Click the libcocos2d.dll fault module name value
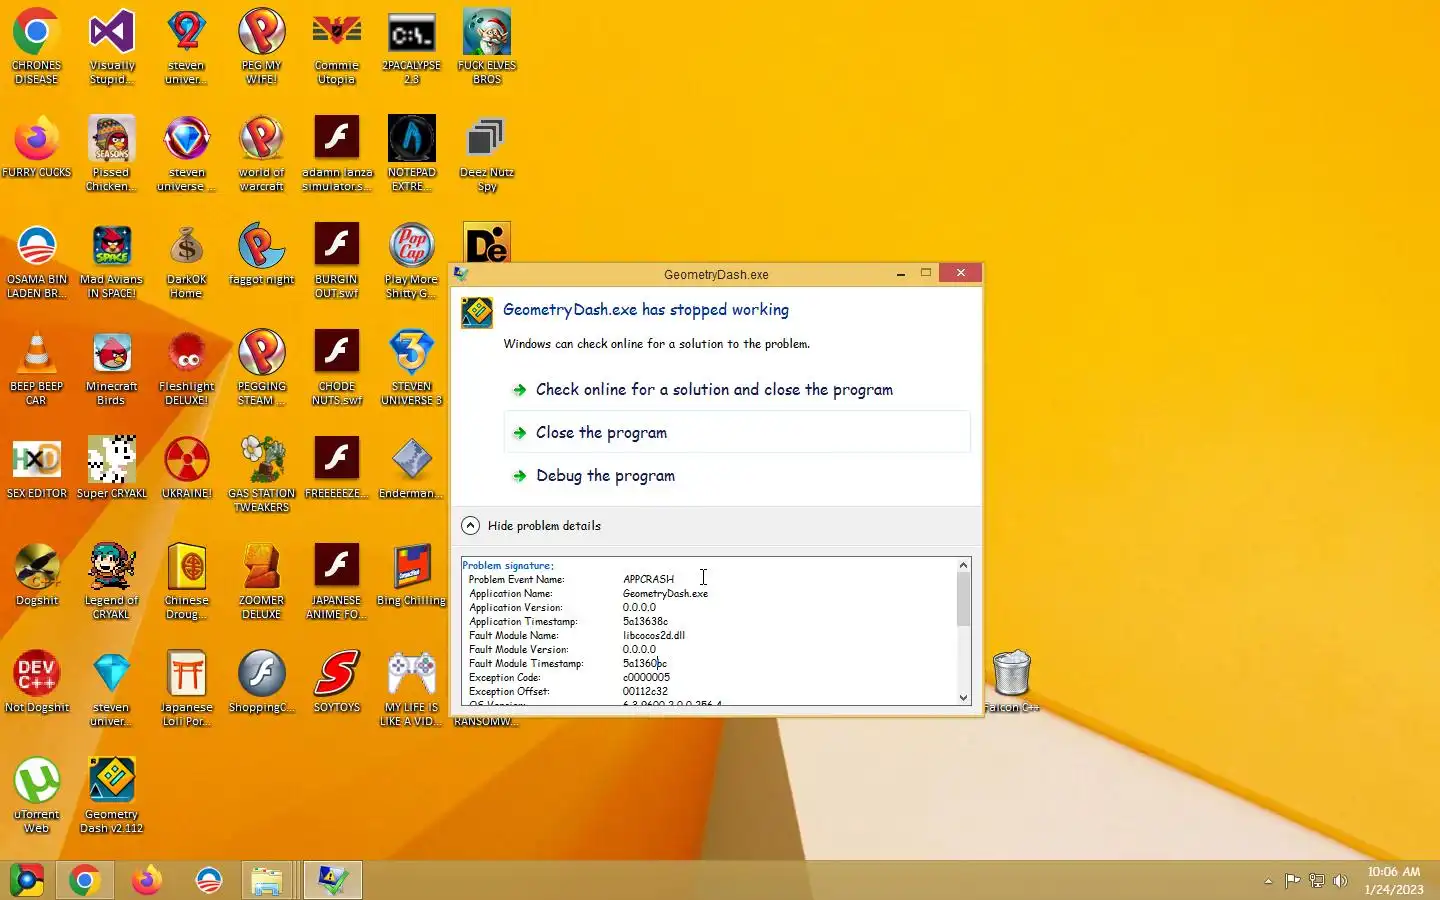Viewport: 1440px width, 900px height. tap(654, 635)
